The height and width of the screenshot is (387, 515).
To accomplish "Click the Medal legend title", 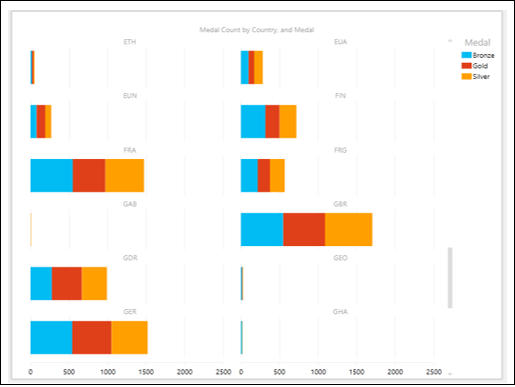I will tap(478, 43).
